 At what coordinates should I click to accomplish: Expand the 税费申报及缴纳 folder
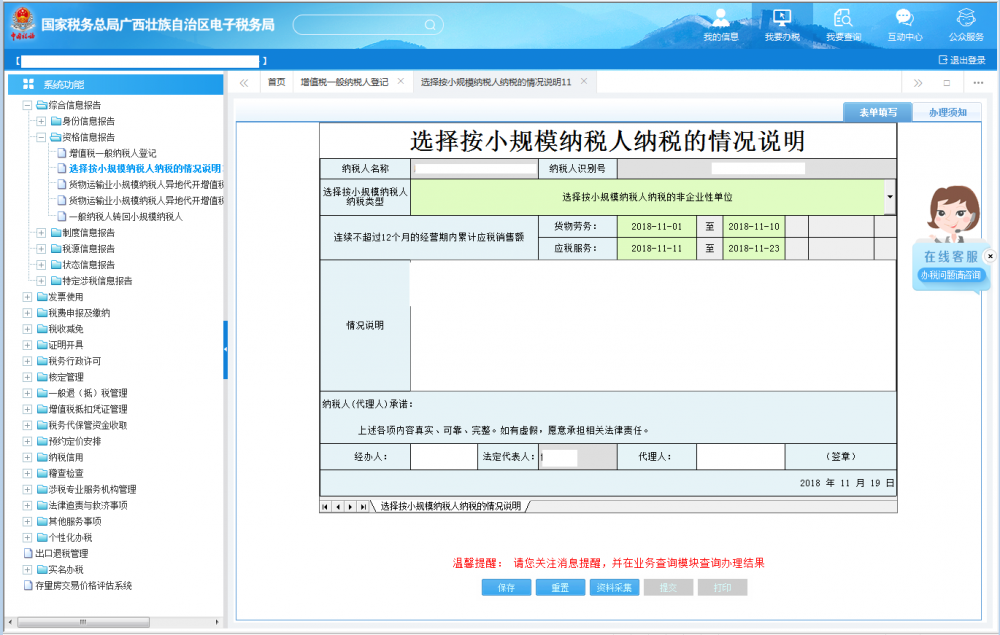(x=27, y=313)
